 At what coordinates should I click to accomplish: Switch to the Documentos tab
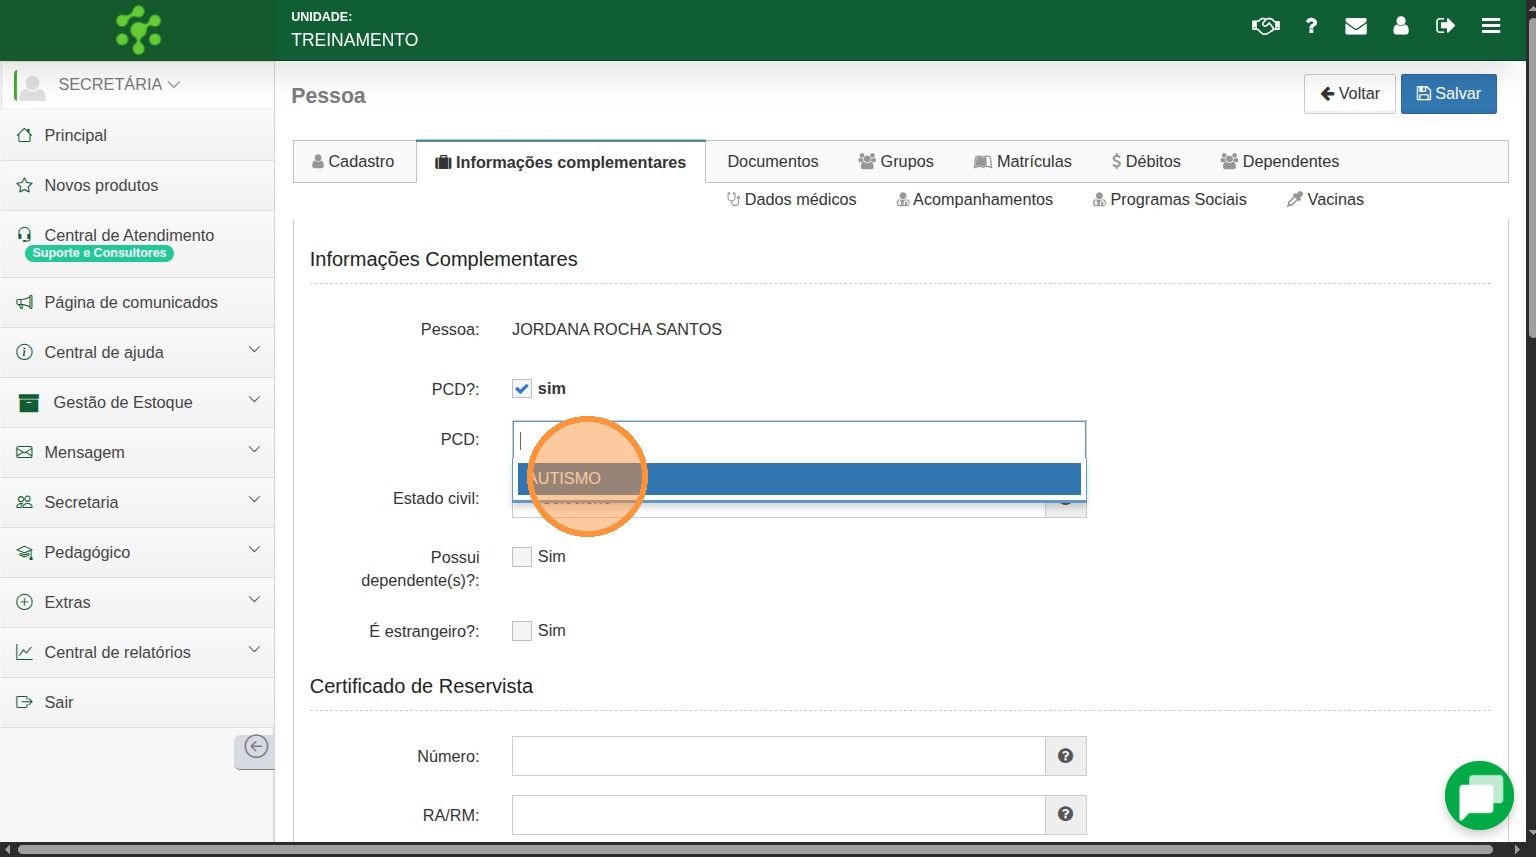[x=772, y=161]
